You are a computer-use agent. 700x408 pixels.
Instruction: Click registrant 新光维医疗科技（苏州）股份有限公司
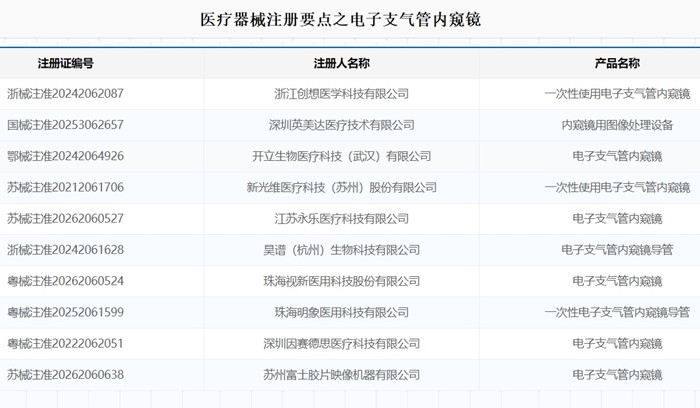click(342, 187)
